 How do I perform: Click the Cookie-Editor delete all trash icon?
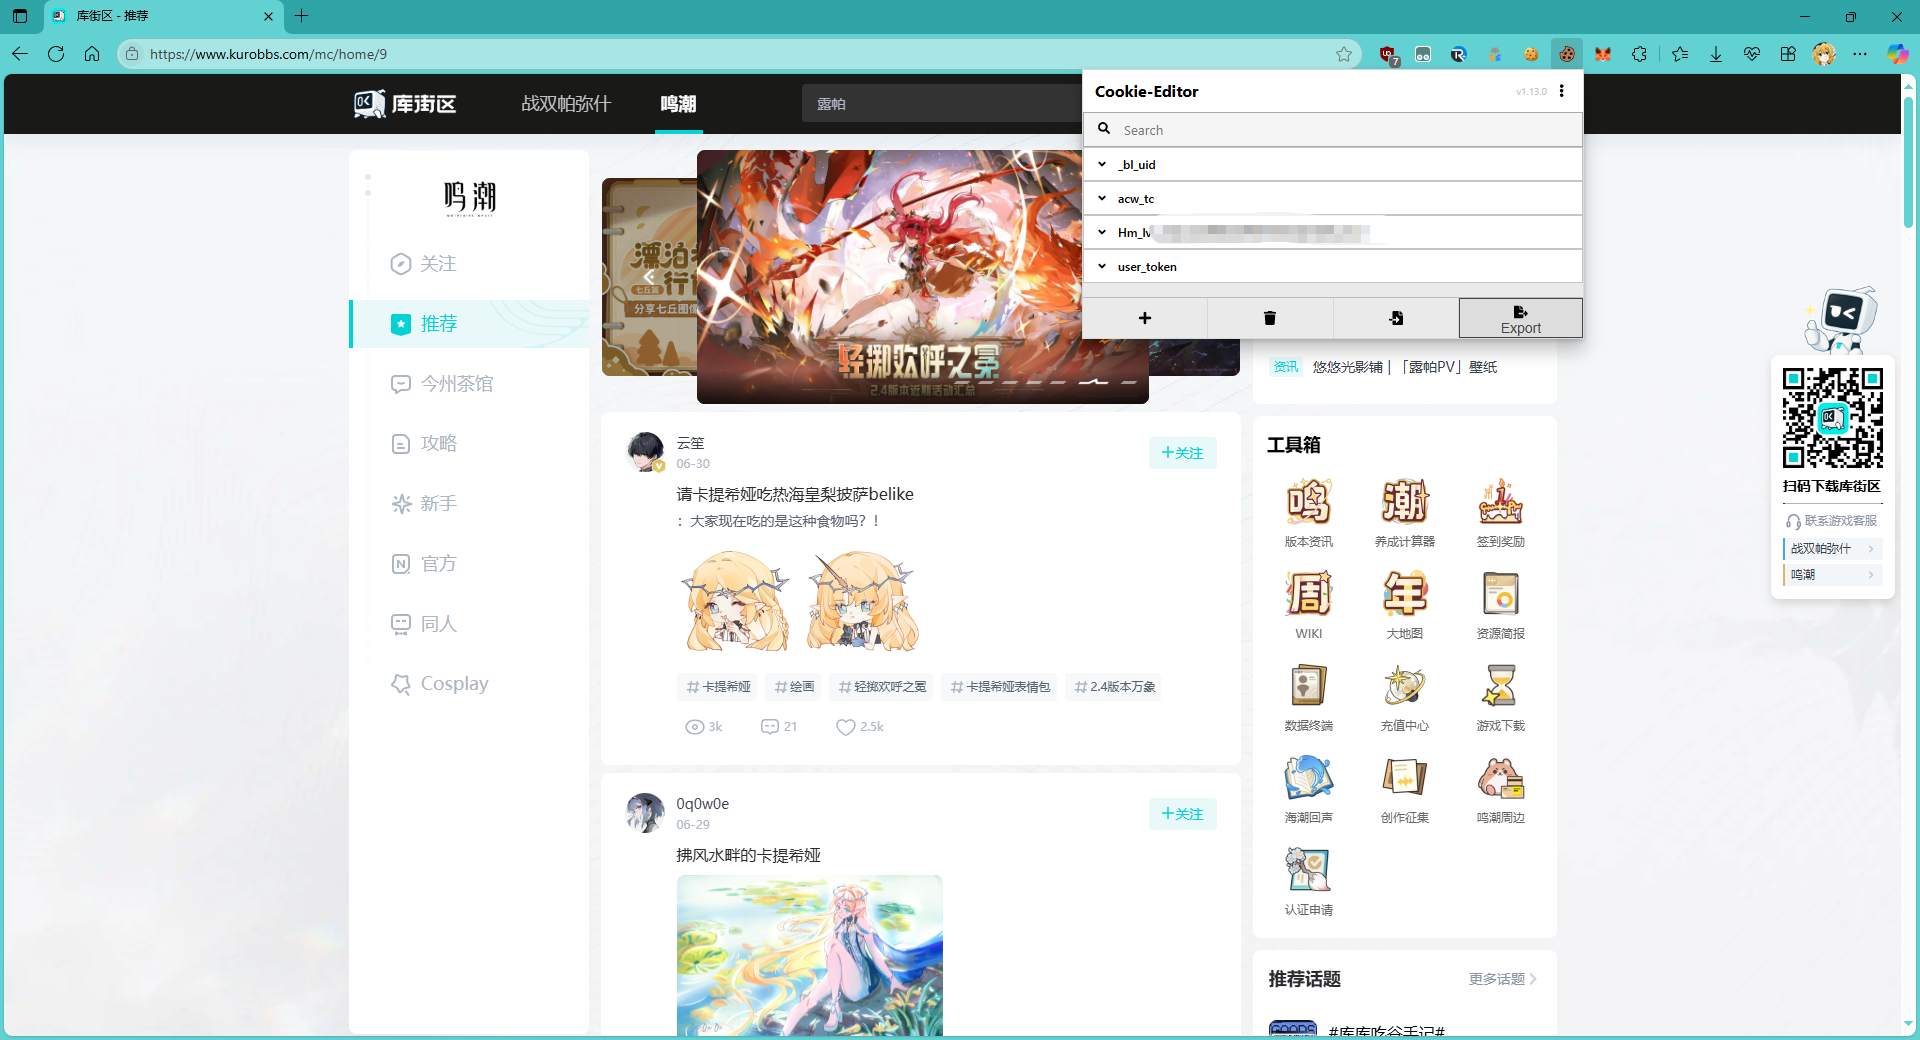pyautogui.click(x=1269, y=318)
